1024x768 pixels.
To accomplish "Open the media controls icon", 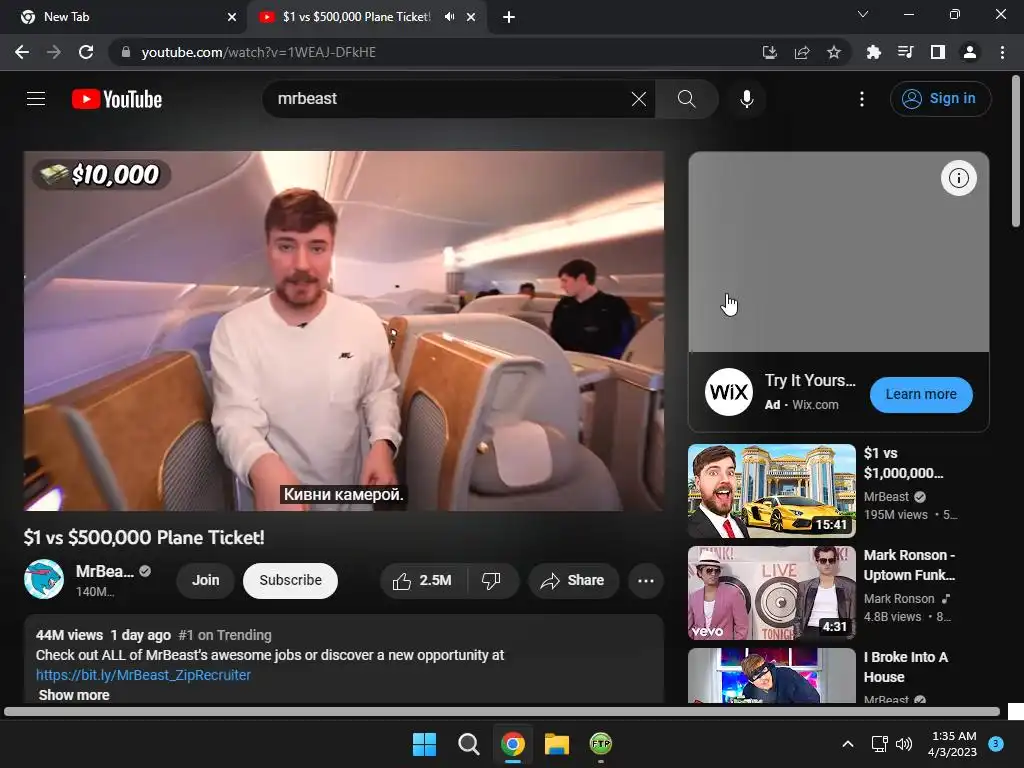I will pyautogui.click(x=906, y=52).
